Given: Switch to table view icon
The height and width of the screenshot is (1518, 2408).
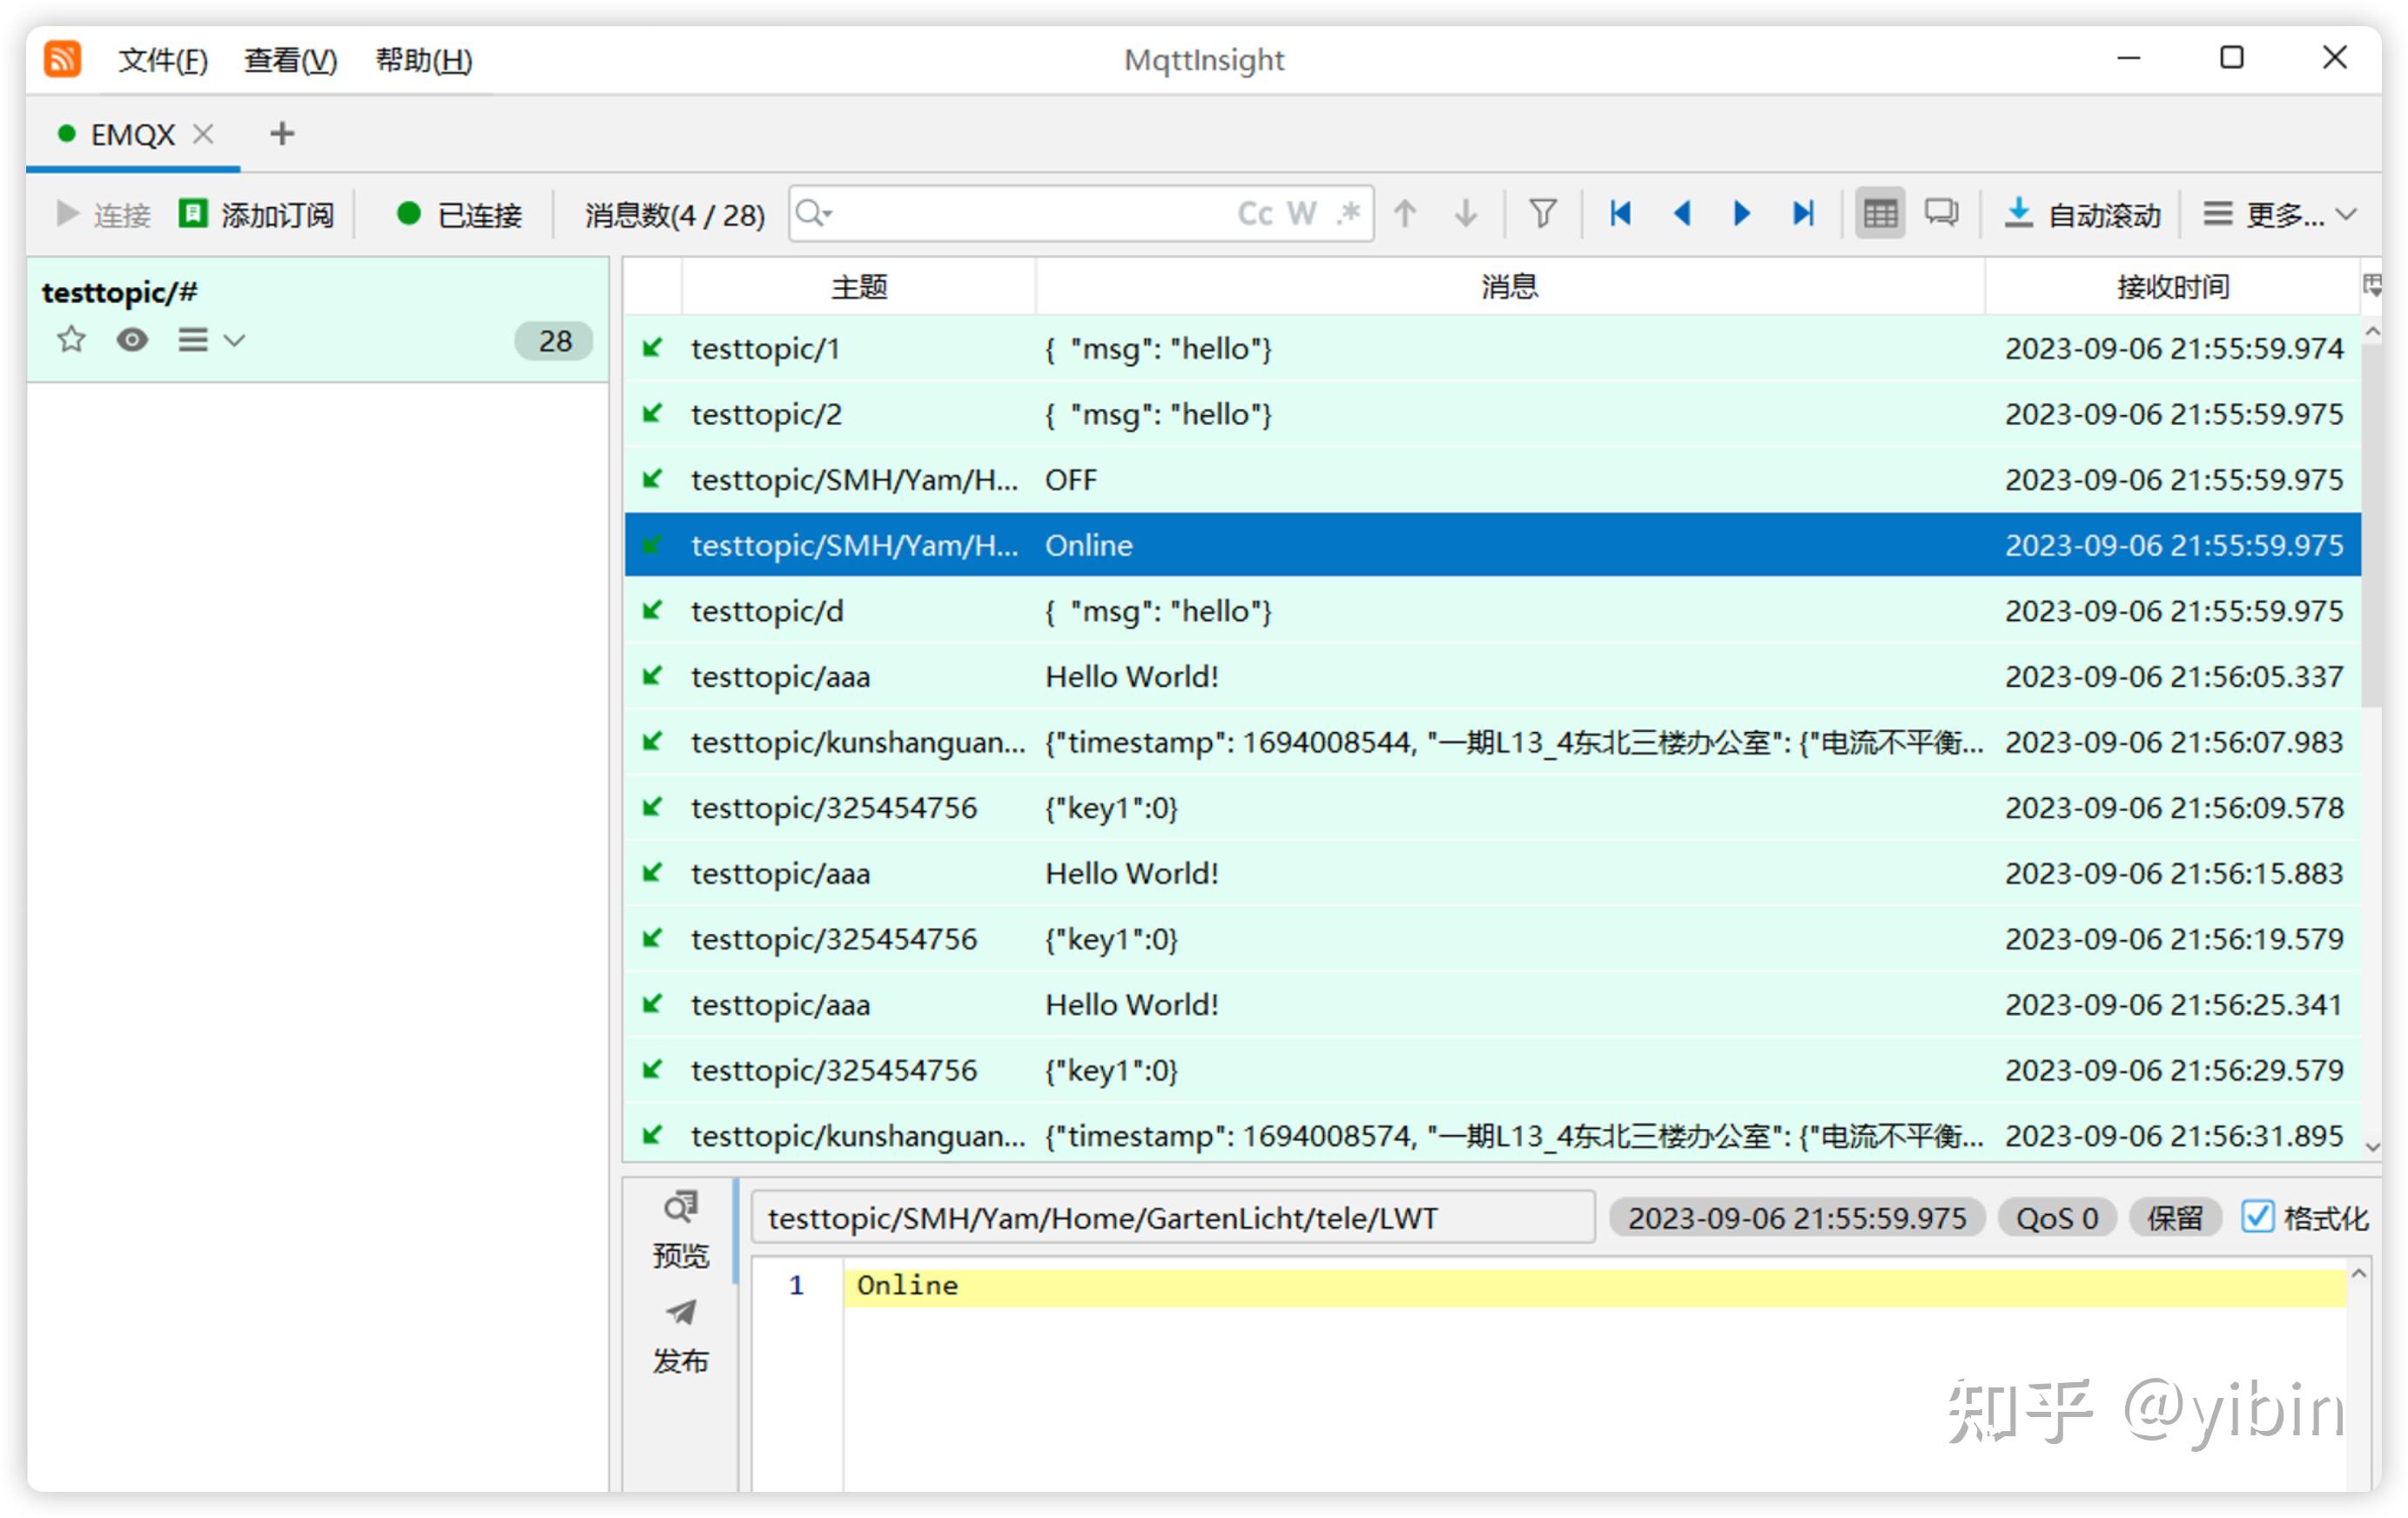Looking at the screenshot, I should tap(1880, 213).
